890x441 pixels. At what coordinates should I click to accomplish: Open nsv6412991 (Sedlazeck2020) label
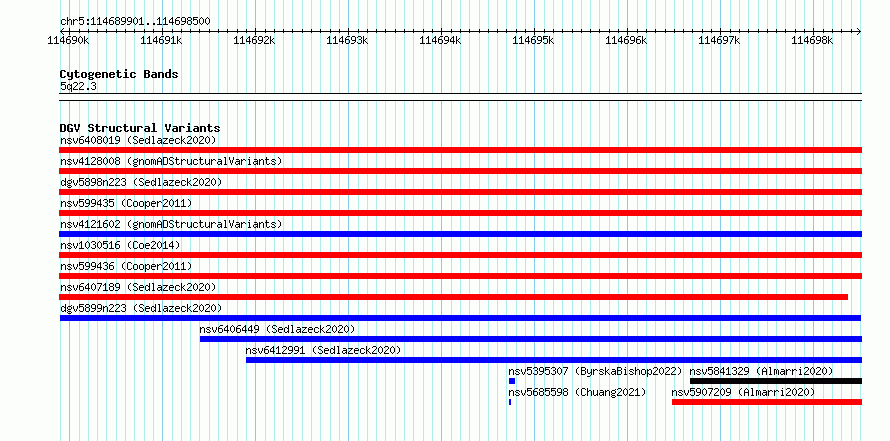click(x=323, y=350)
